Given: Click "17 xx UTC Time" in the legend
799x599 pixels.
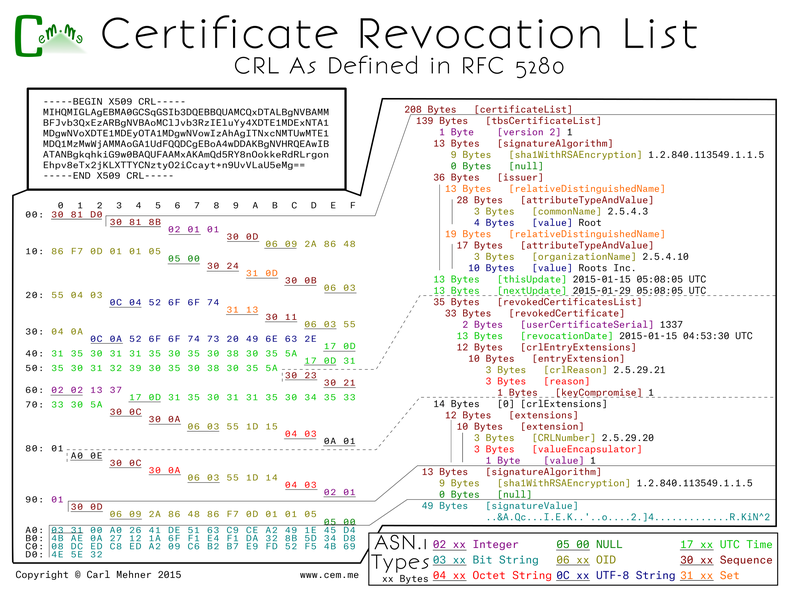Looking at the screenshot, I should tap(726, 544).
